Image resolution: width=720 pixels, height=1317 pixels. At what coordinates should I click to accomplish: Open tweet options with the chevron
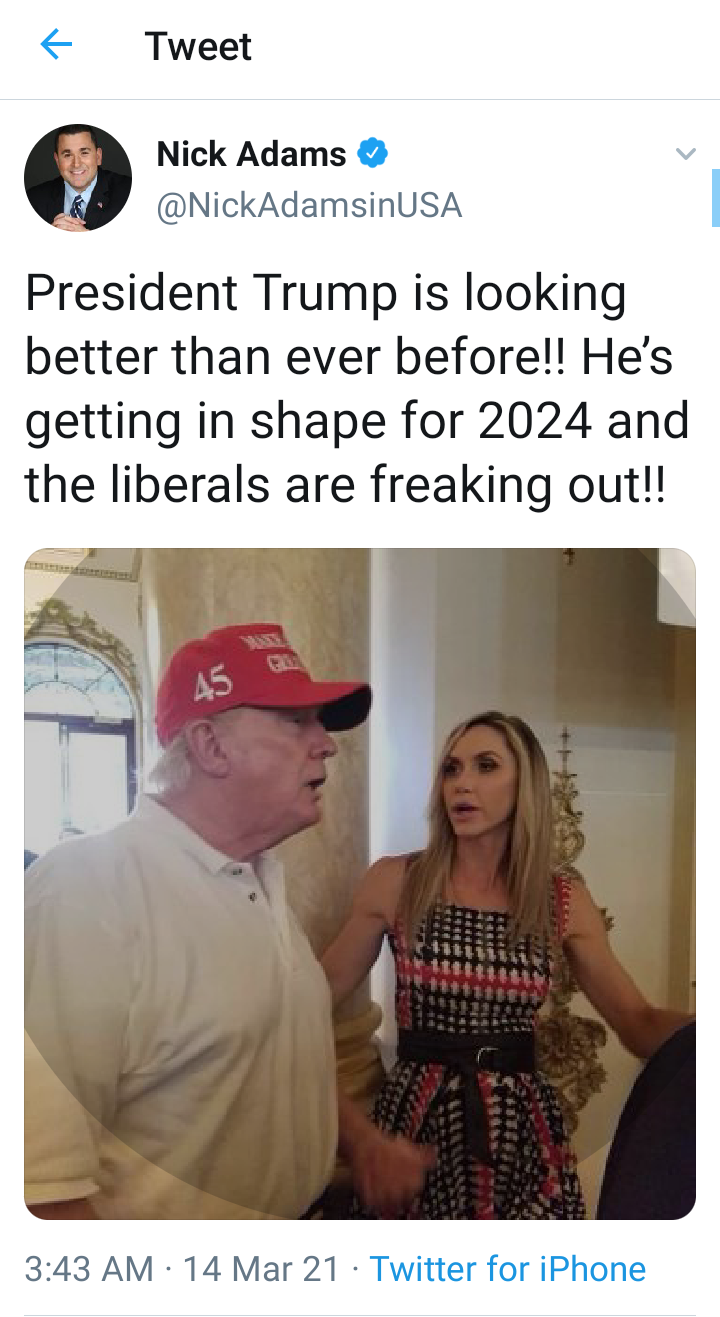click(x=685, y=154)
